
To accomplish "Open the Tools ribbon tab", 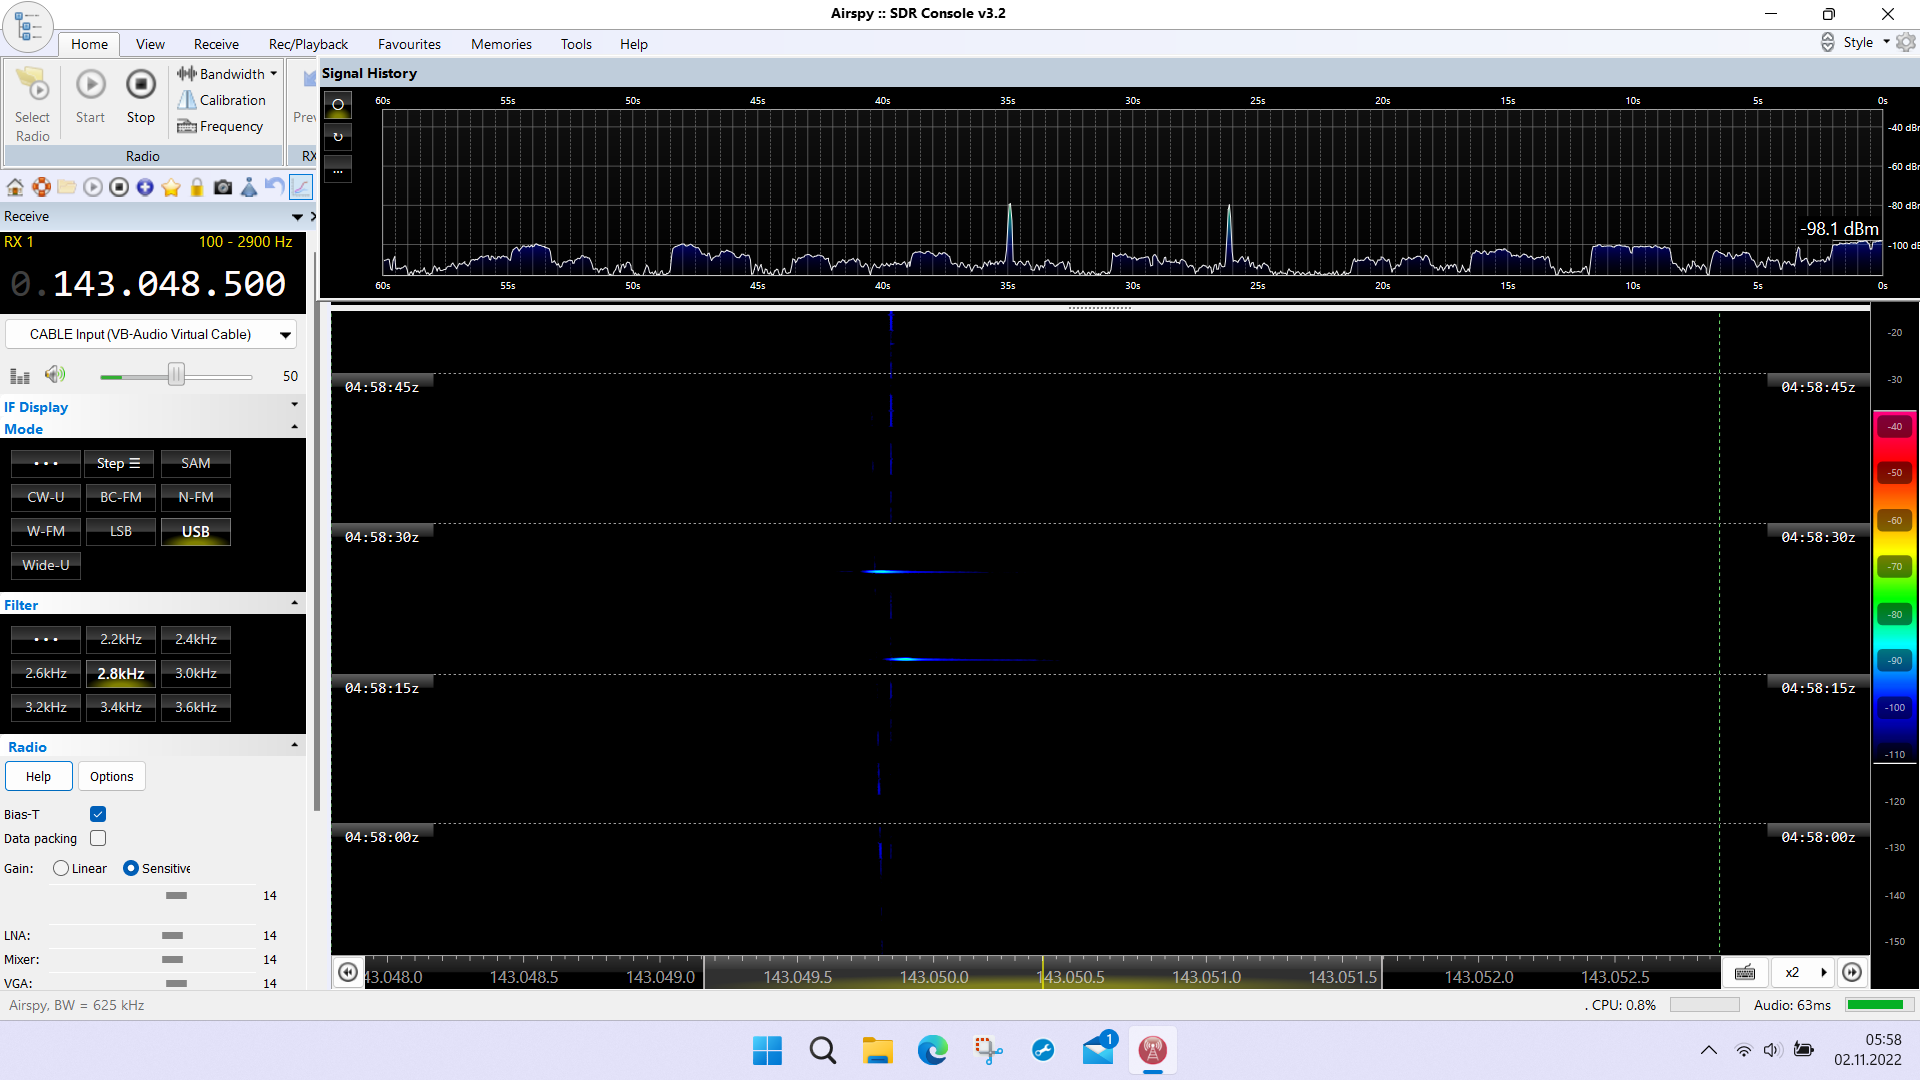I will click(x=576, y=44).
